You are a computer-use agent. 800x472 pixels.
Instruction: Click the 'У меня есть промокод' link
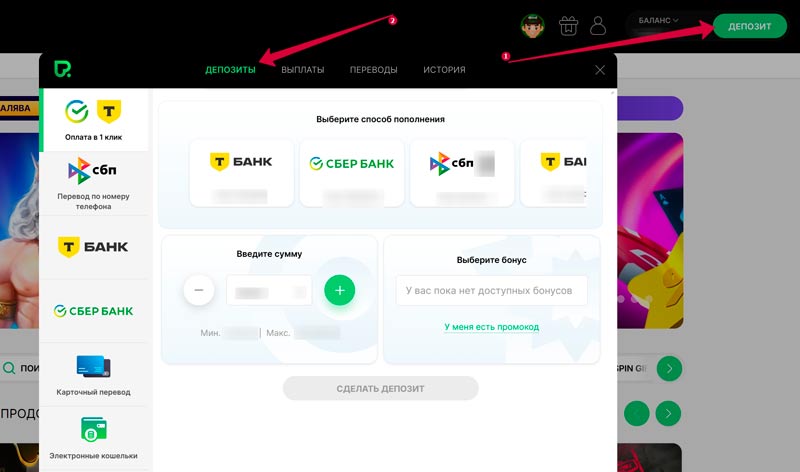[491, 327]
